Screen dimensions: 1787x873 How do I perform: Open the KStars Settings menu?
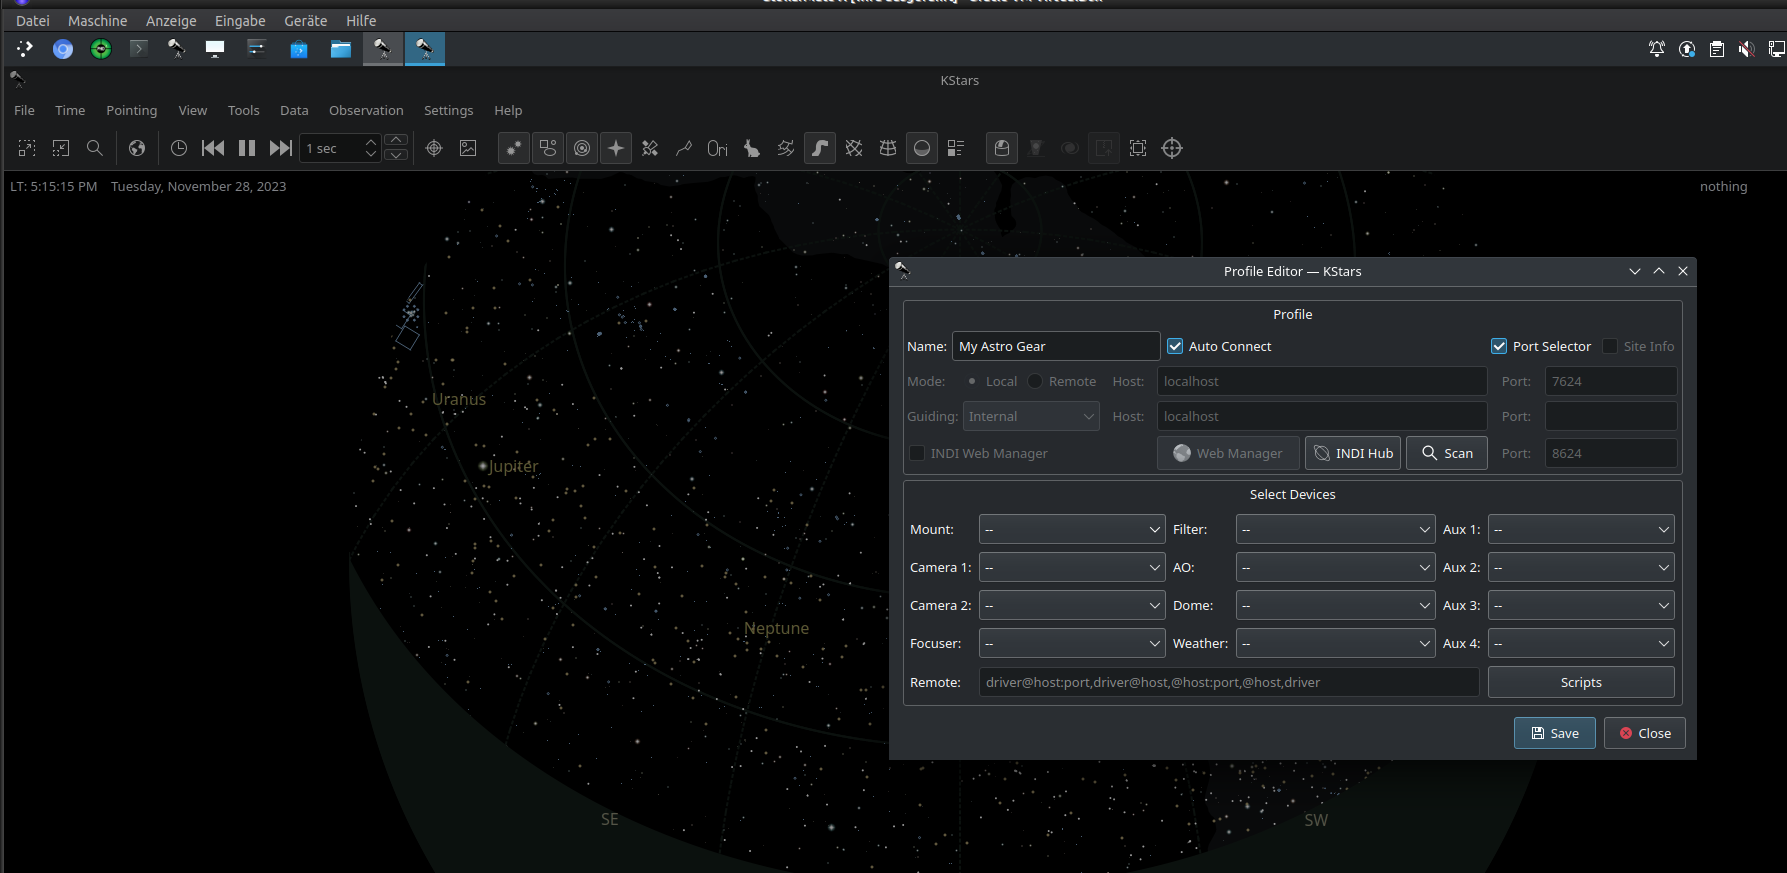[449, 110]
